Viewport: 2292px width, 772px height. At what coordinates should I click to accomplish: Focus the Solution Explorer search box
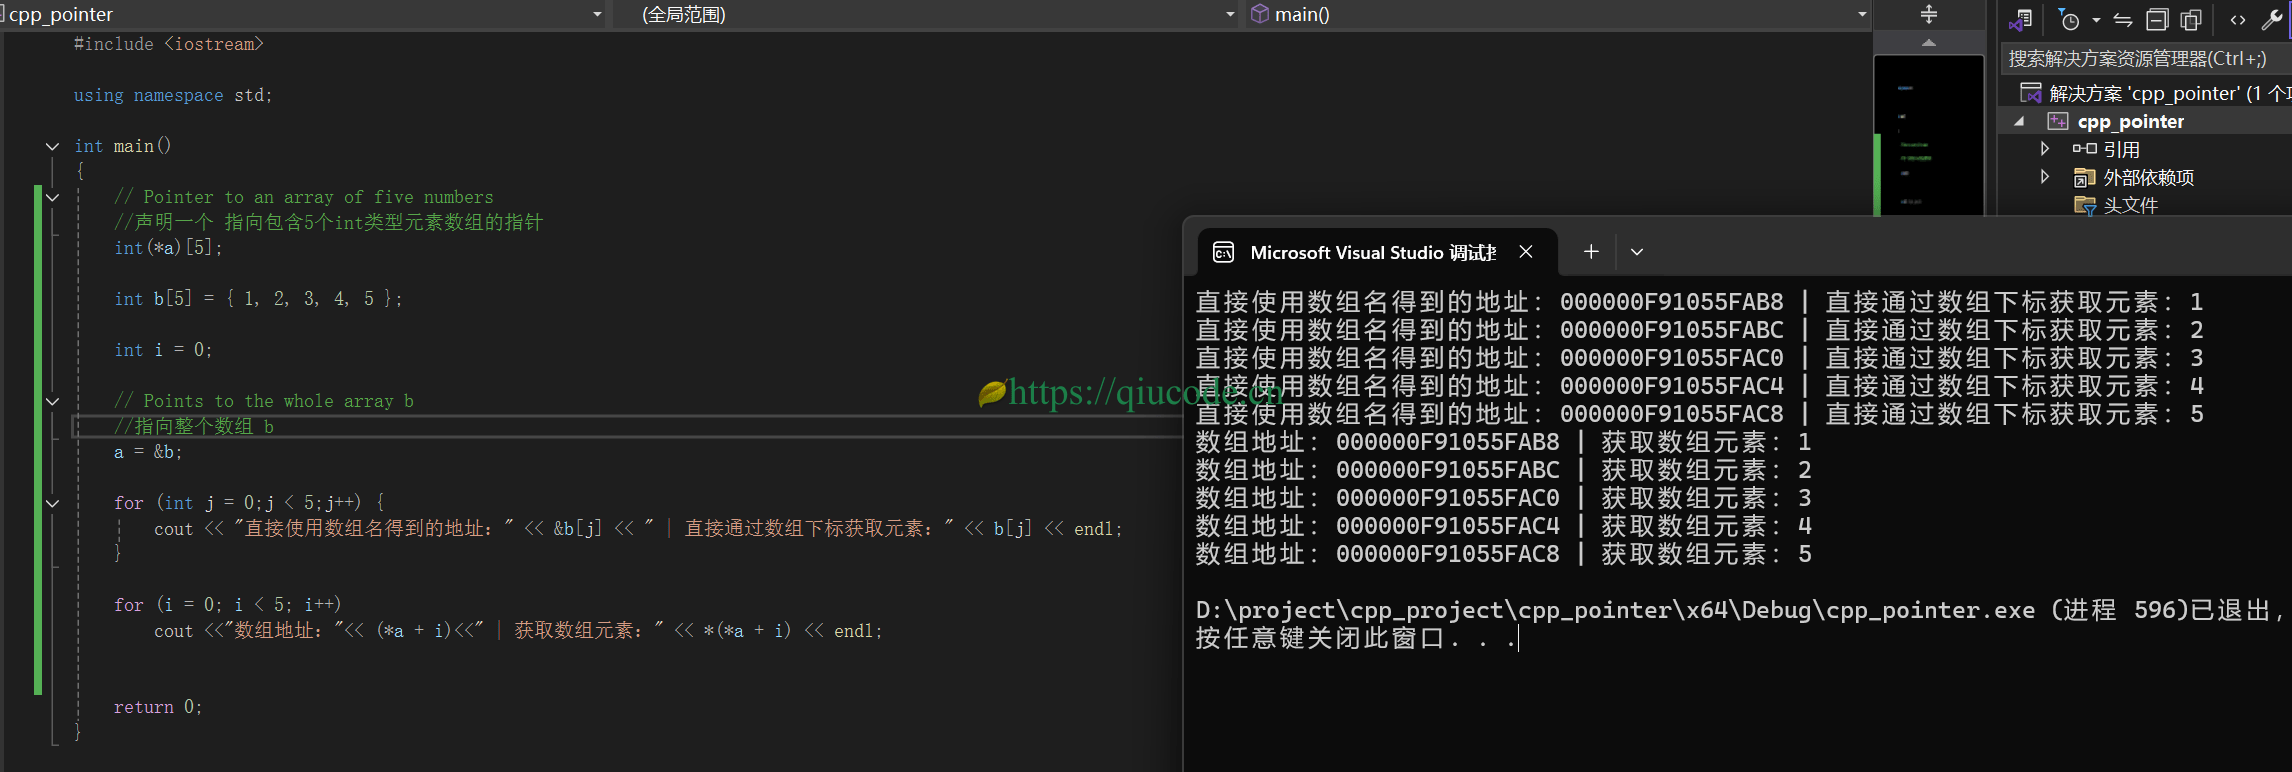pos(2146,59)
